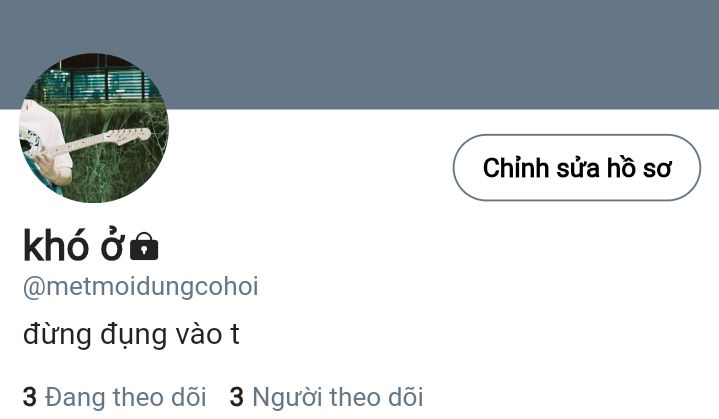Image resolution: width=719 pixels, height=419 pixels.
Task: Click the "@" symbol of the username
Action: (x=34, y=288)
